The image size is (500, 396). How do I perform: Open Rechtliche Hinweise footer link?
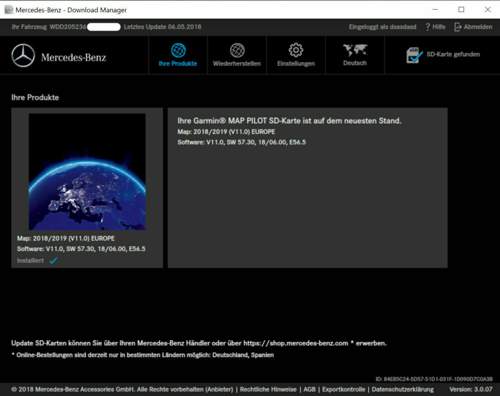point(268,389)
